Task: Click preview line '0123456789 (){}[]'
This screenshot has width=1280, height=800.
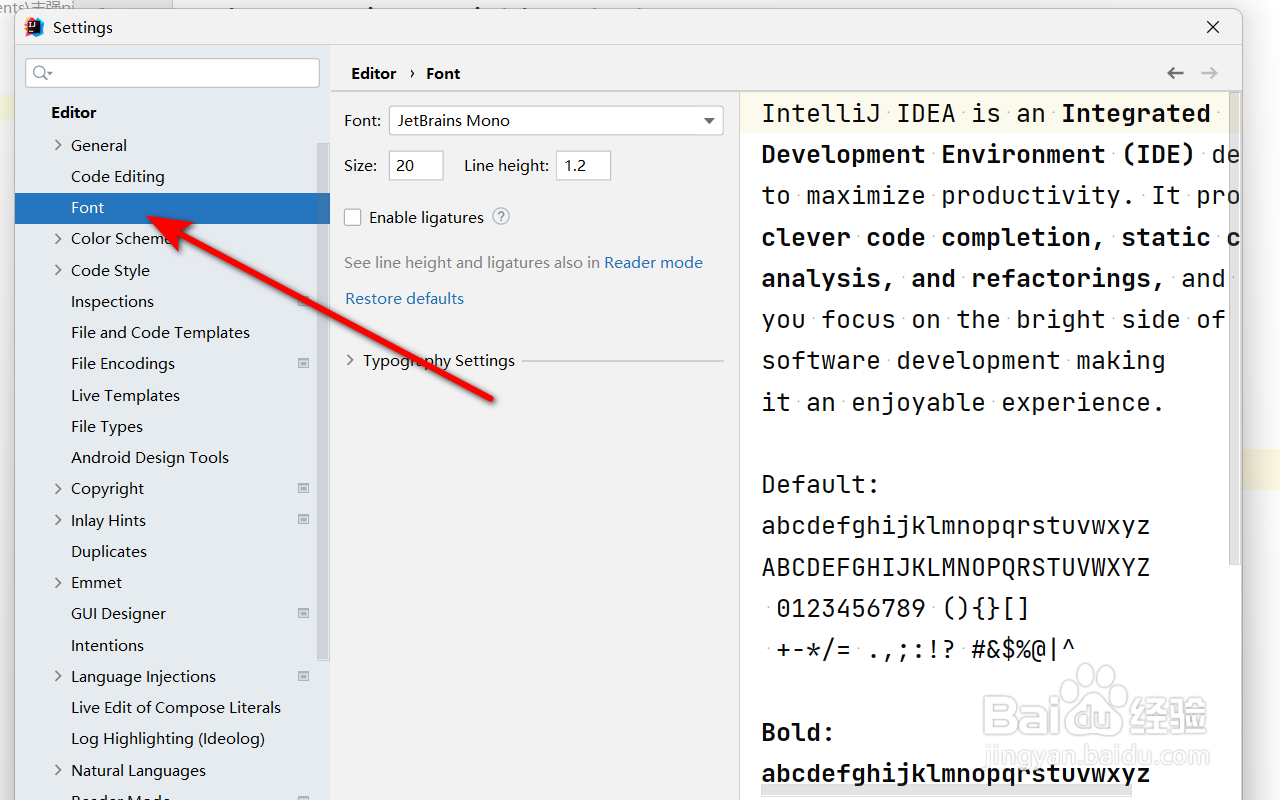Action: 903,608
